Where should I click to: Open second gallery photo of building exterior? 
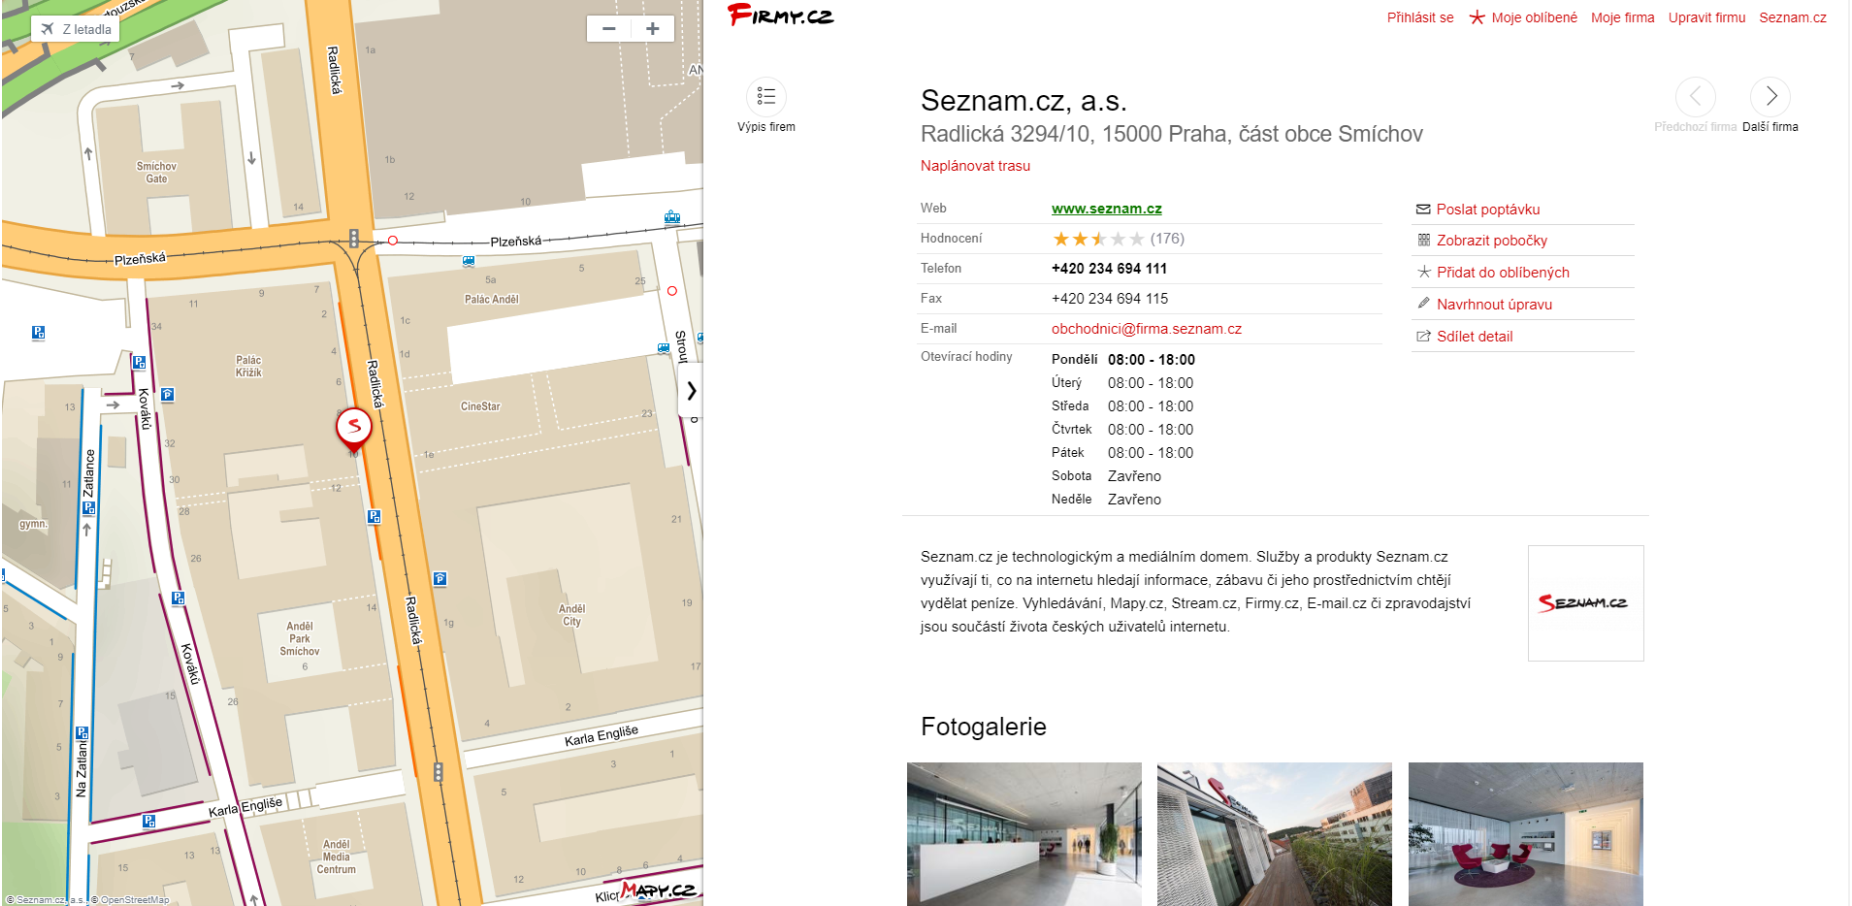point(1274,834)
